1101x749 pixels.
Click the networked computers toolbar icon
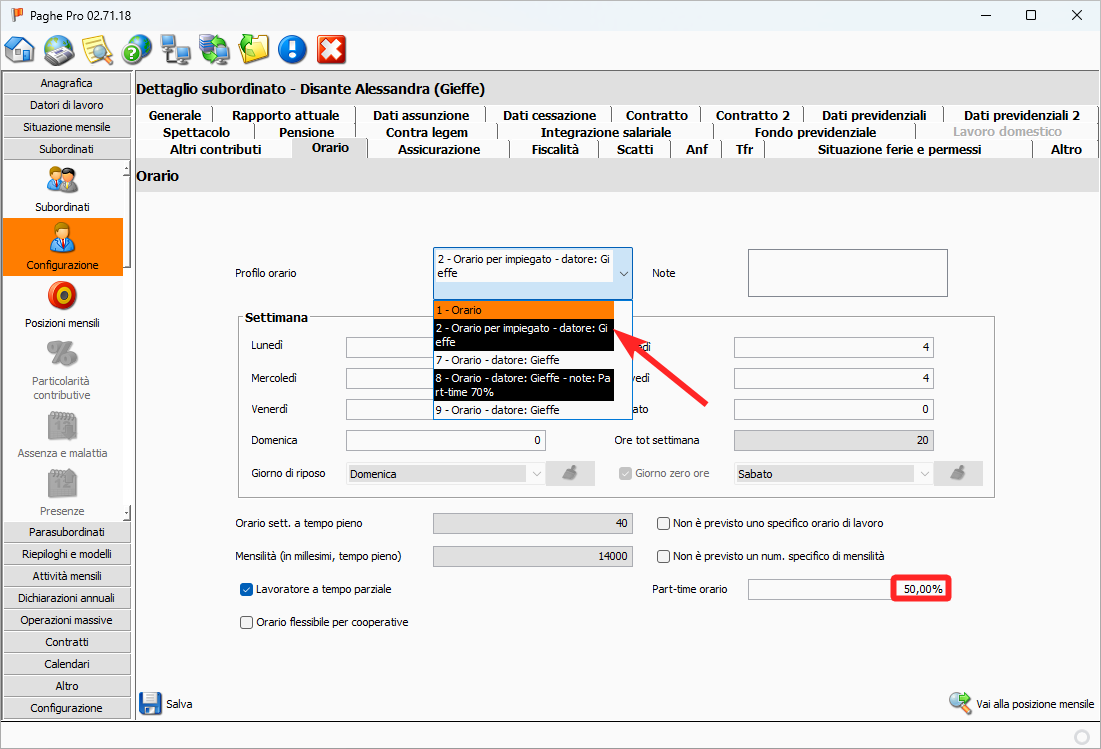click(176, 49)
